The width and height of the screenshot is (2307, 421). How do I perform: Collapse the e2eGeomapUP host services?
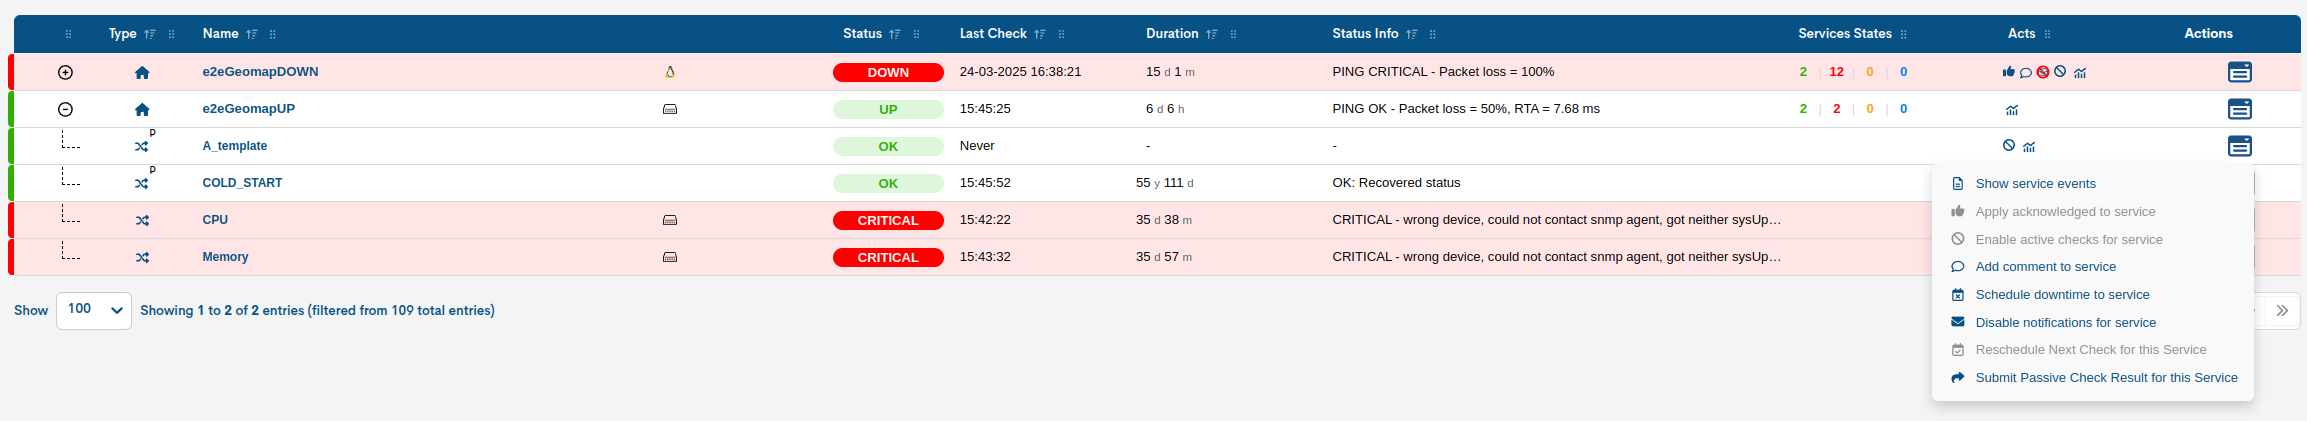click(66, 109)
